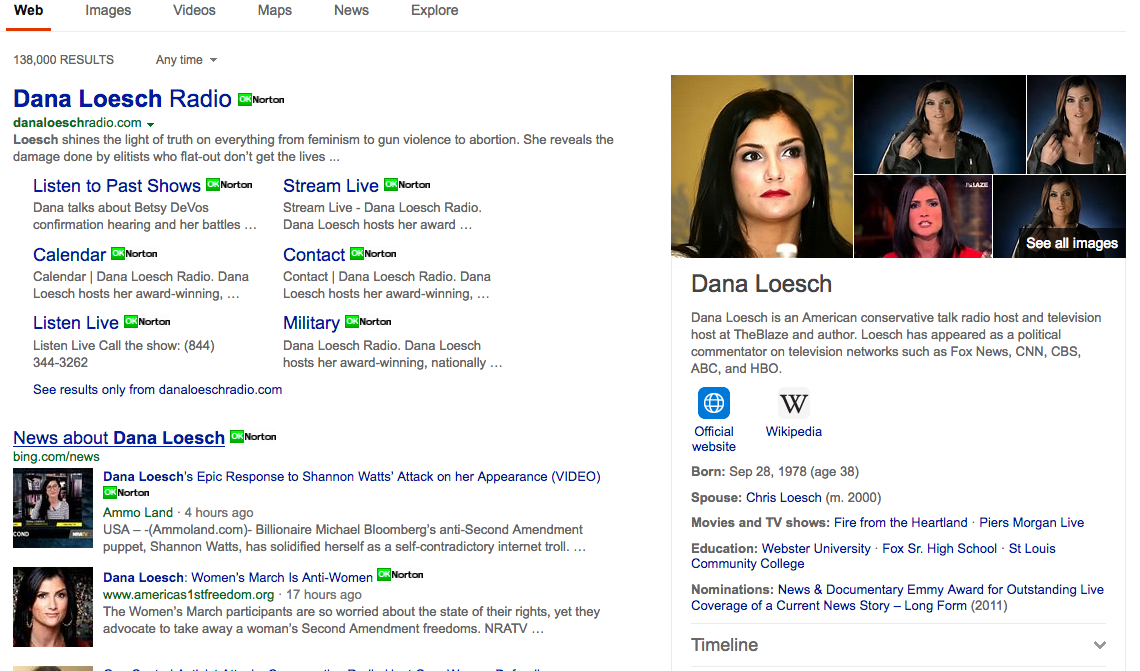The image size is (1140, 671).
Task: Open large Dana Loesch portrait photo
Action: tap(761, 166)
